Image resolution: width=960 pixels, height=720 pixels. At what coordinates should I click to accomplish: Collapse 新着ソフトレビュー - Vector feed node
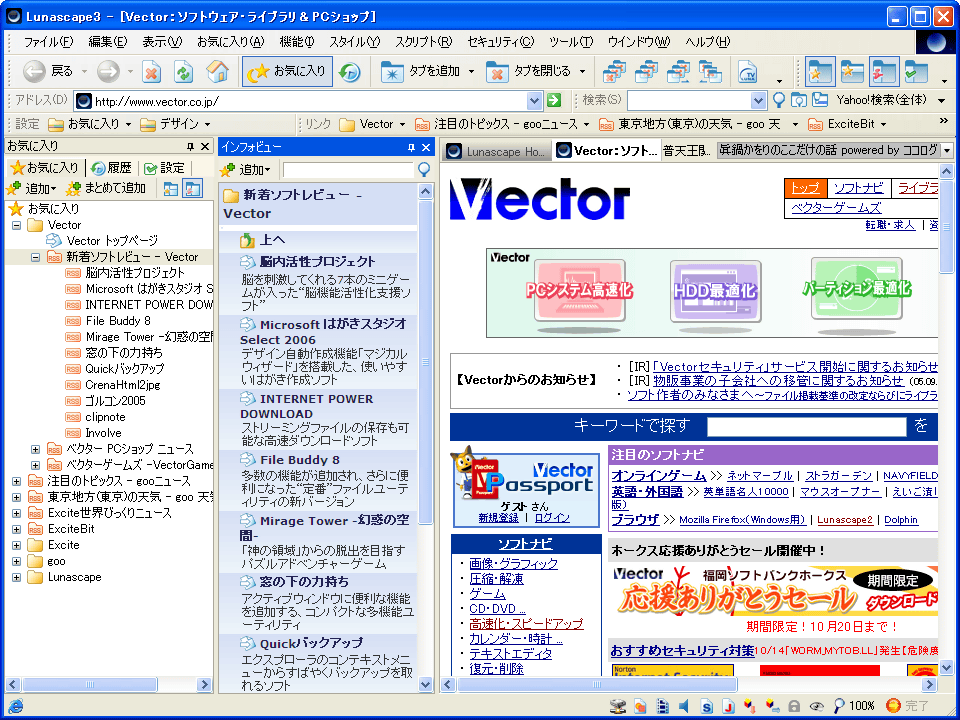[36, 257]
